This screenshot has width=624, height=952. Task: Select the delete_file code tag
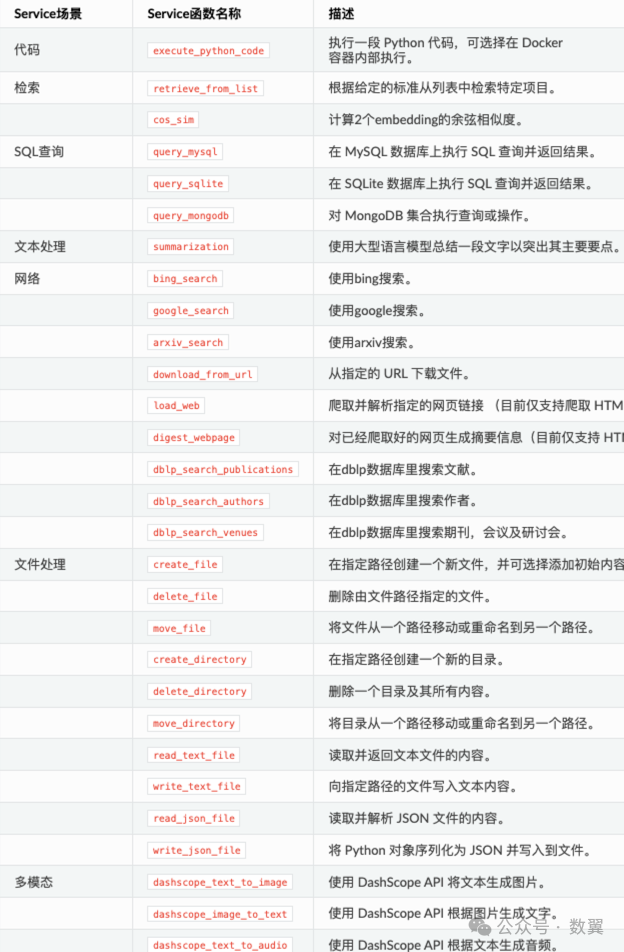pyautogui.click(x=185, y=596)
